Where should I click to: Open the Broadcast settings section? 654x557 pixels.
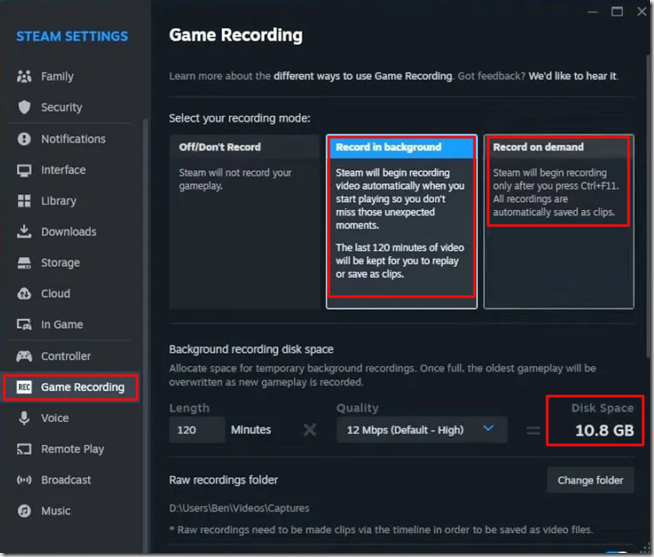coord(66,480)
